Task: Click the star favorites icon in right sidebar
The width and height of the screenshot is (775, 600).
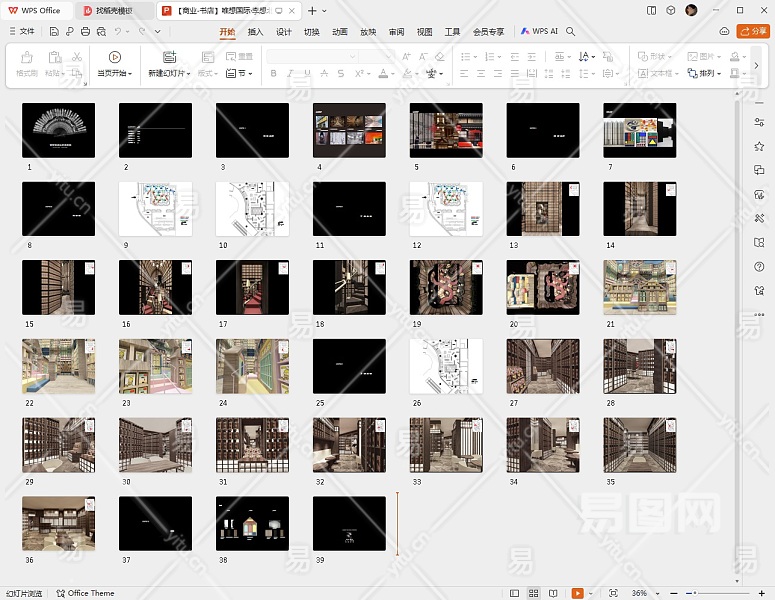Action: (759, 146)
